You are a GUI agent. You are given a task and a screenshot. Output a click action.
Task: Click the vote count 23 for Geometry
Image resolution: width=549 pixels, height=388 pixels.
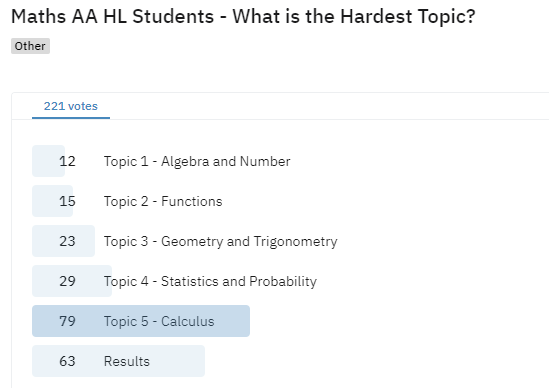click(67, 241)
